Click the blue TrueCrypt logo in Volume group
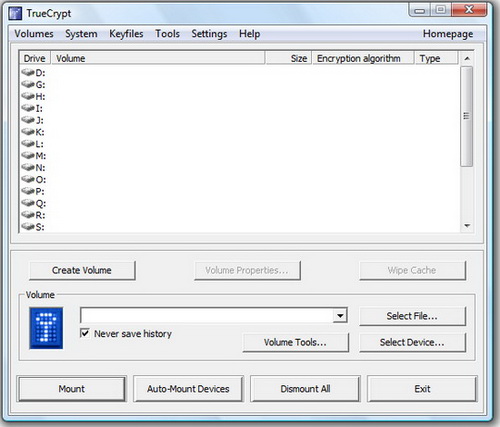This screenshot has width=500, height=427. point(46,328)
